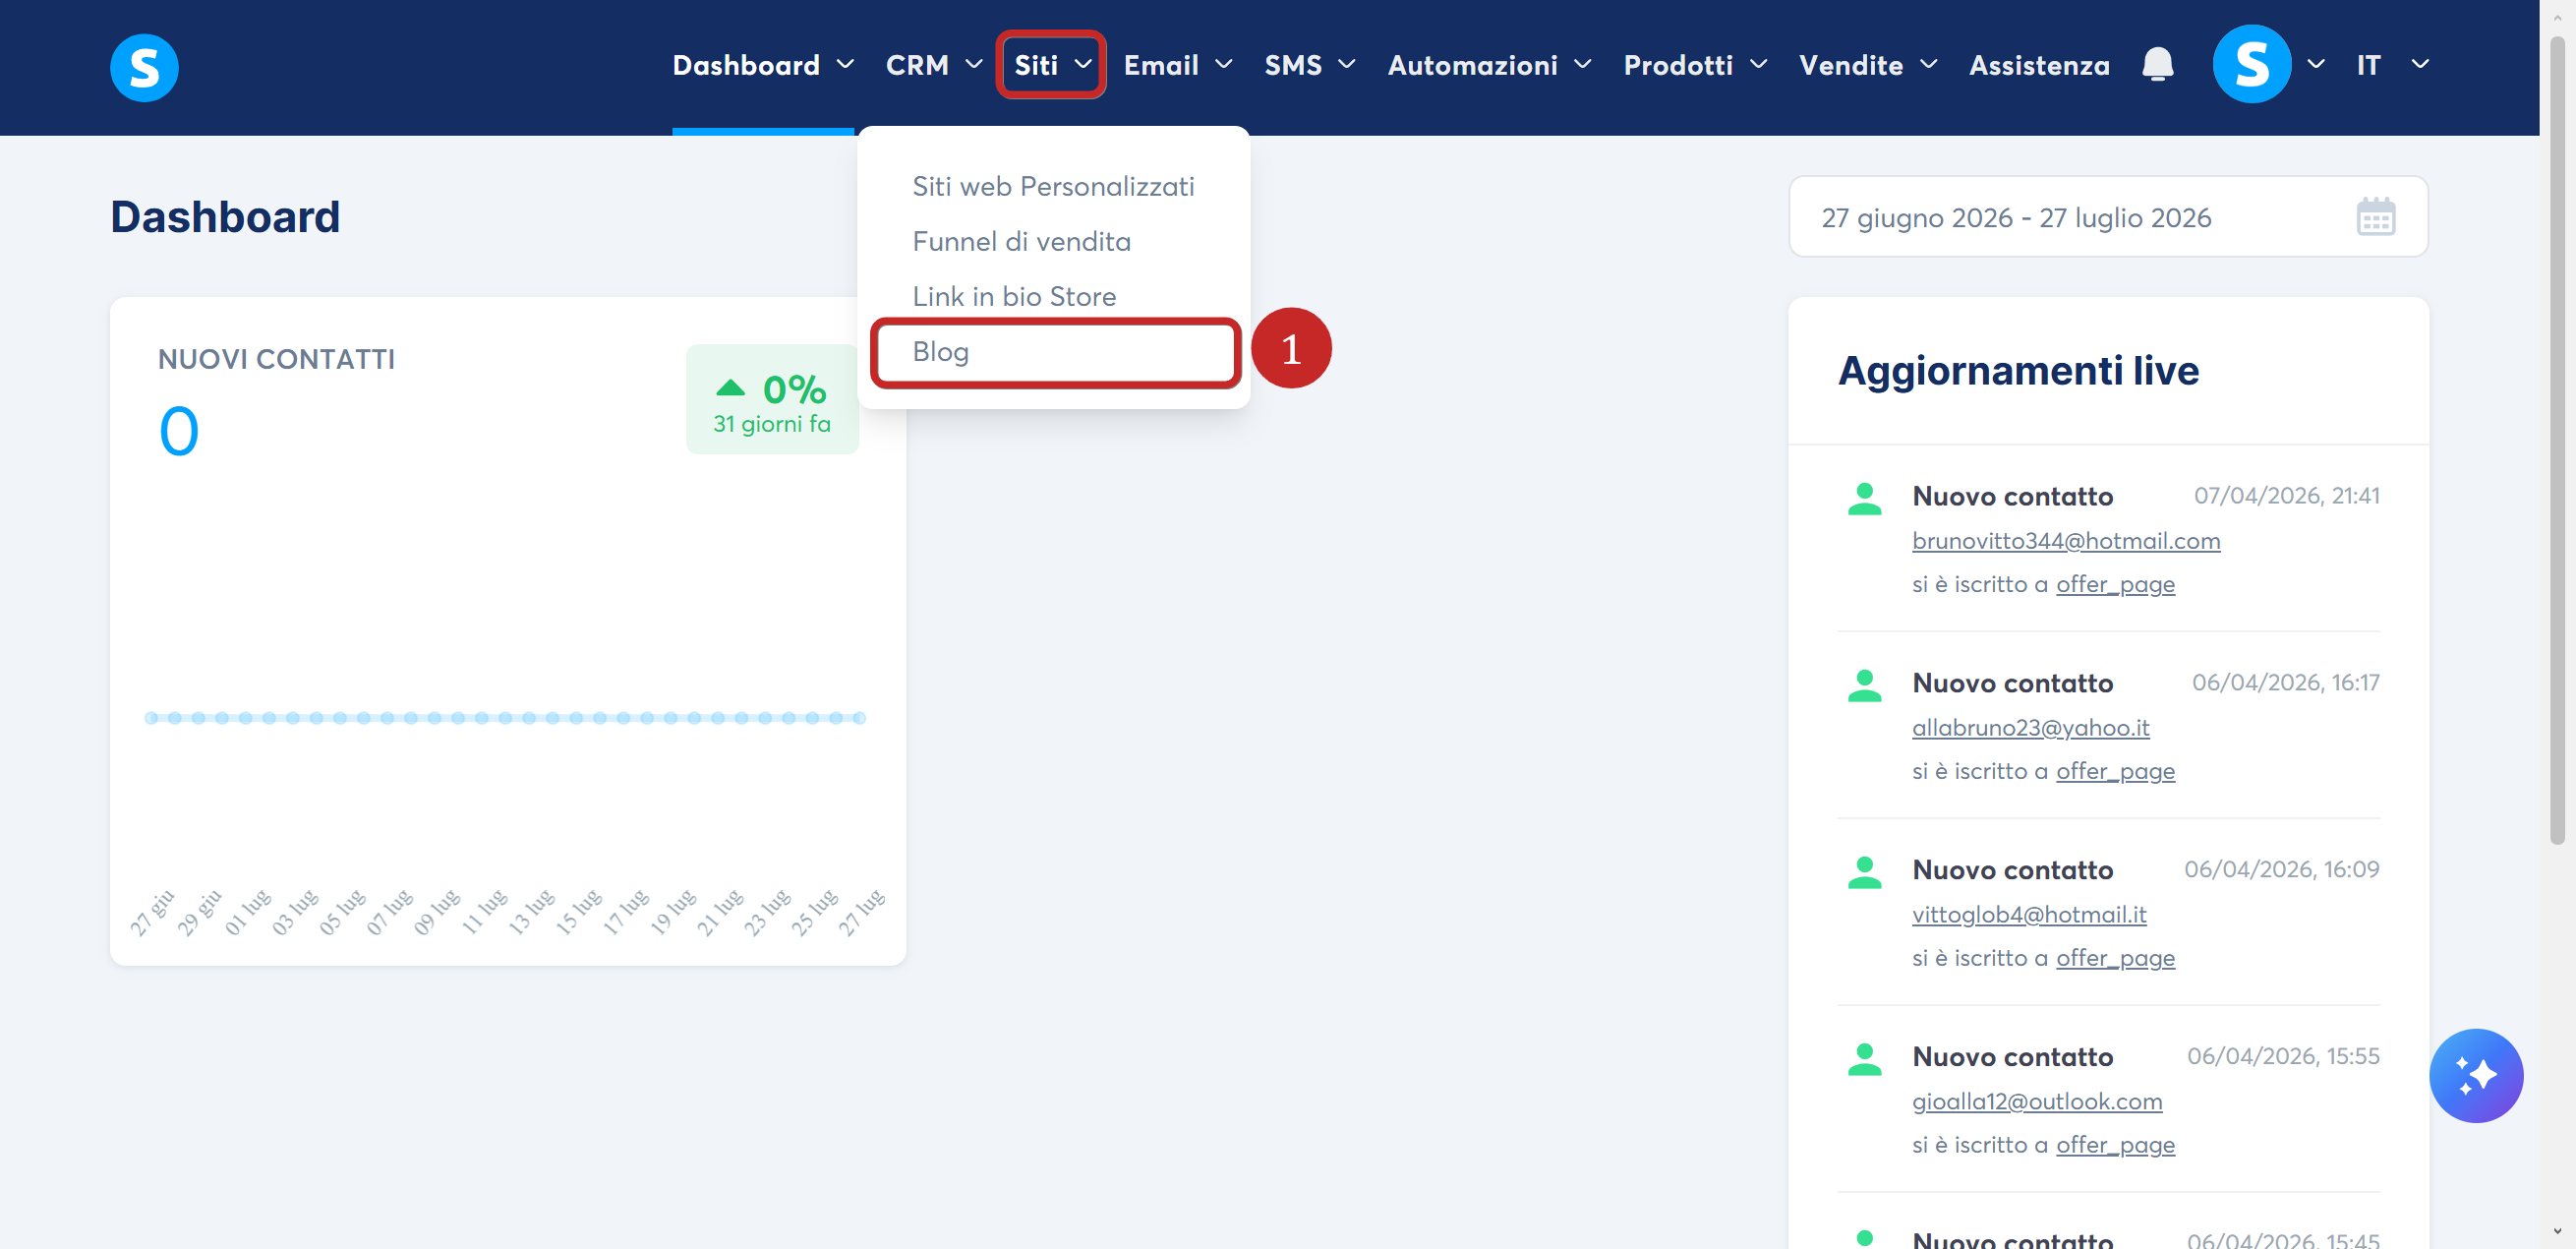Screen dimensions: 2576x1249
Task: Click the timestamp 06/04/2026, 16:09
Action: tap(2281, 870)
